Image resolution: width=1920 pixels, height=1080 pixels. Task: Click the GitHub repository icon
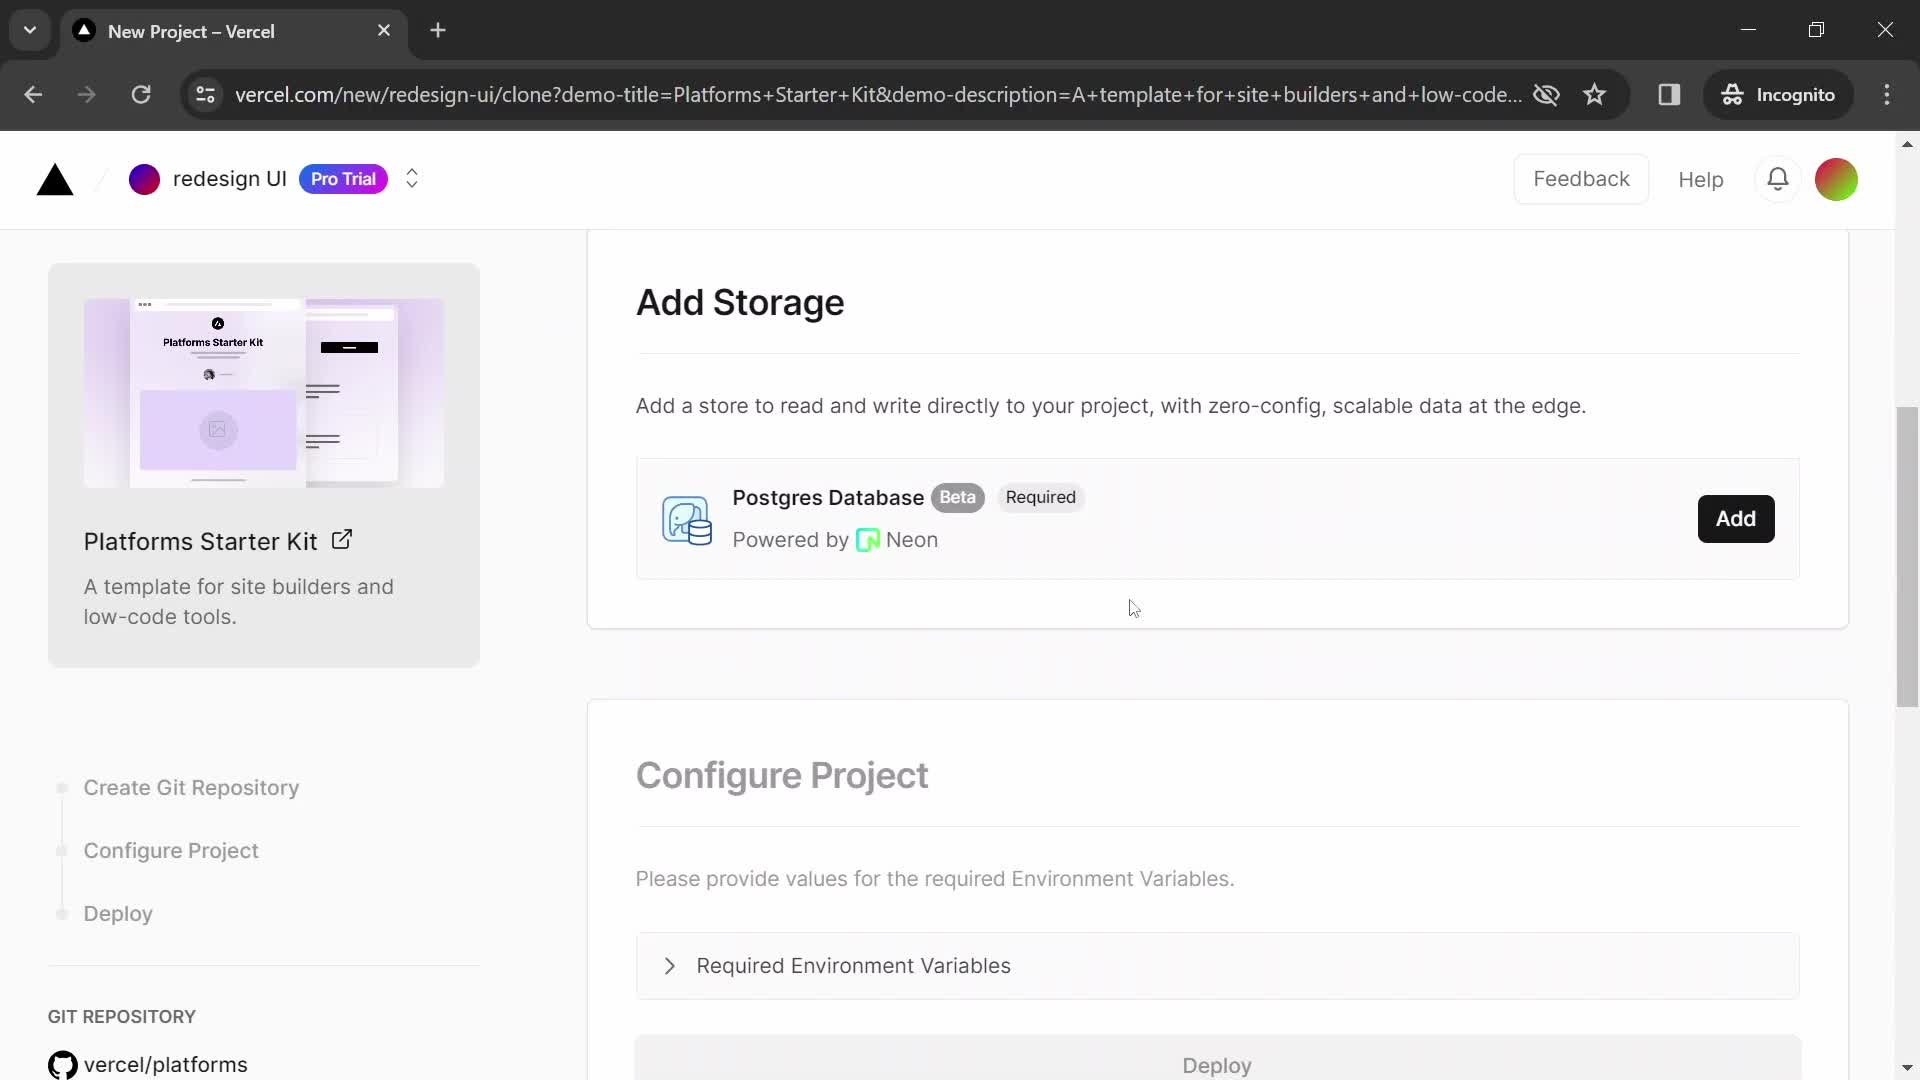(62, 1064)
